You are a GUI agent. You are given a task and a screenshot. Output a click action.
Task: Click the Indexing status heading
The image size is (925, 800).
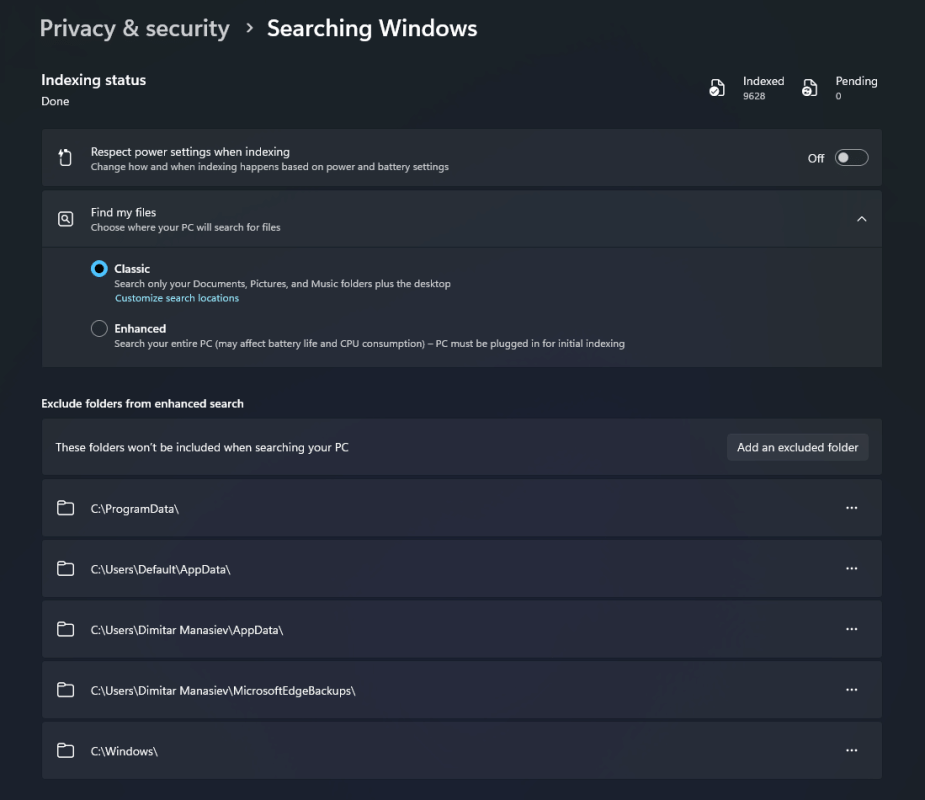pyautogui.click(x=93, y=80)
